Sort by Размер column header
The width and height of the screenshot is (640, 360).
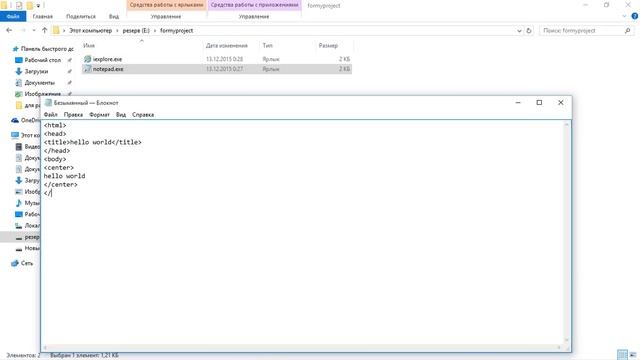pos(328,46)
